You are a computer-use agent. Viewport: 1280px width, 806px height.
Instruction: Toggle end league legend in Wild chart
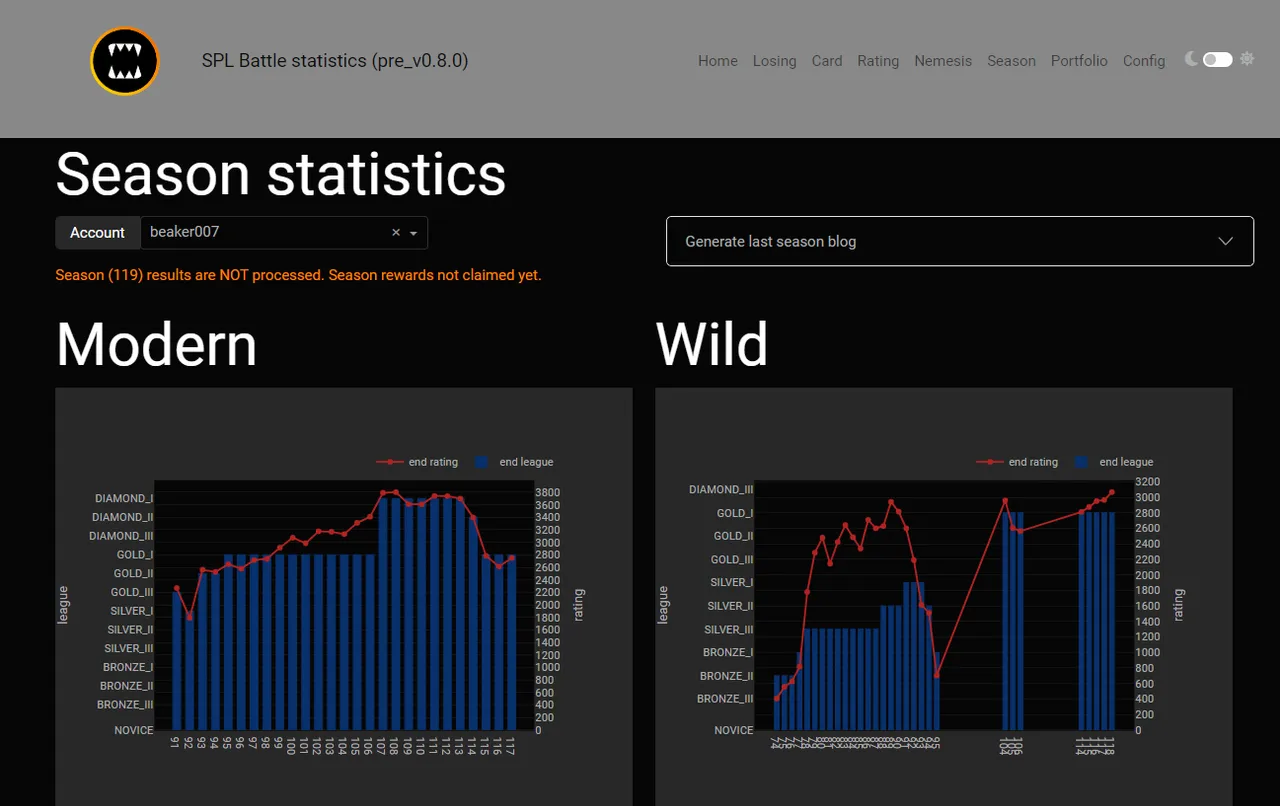[1114, 462]
